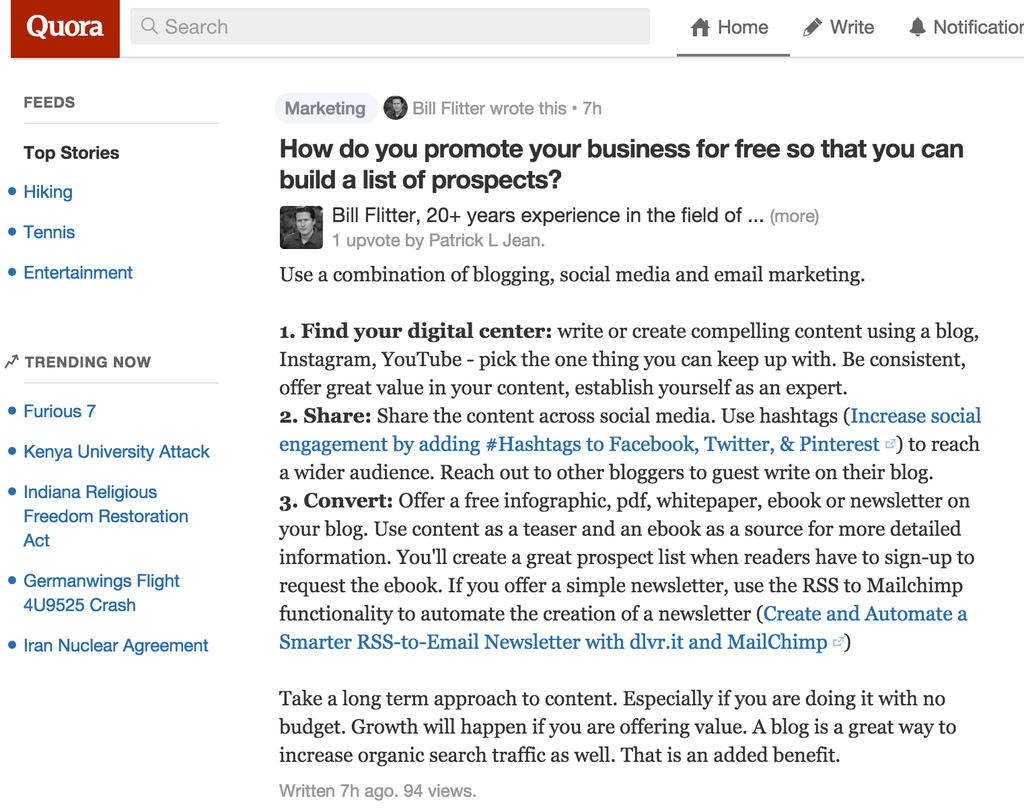Open the Iran Nuclear Agreement trending topic
The height and width of the screenshot is (809, 1024).
click(116, 646)
